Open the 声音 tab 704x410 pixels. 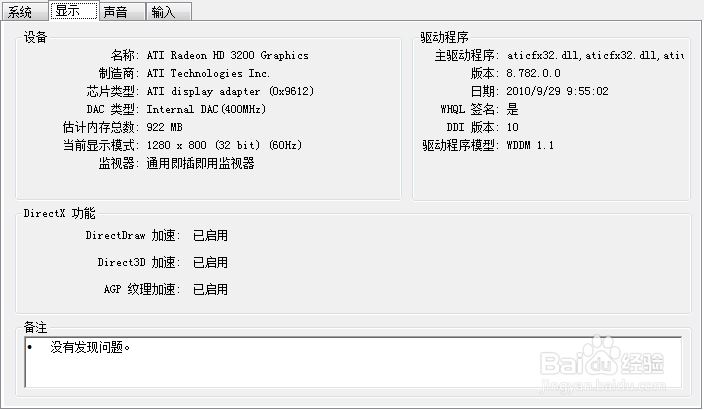point(122,12)
